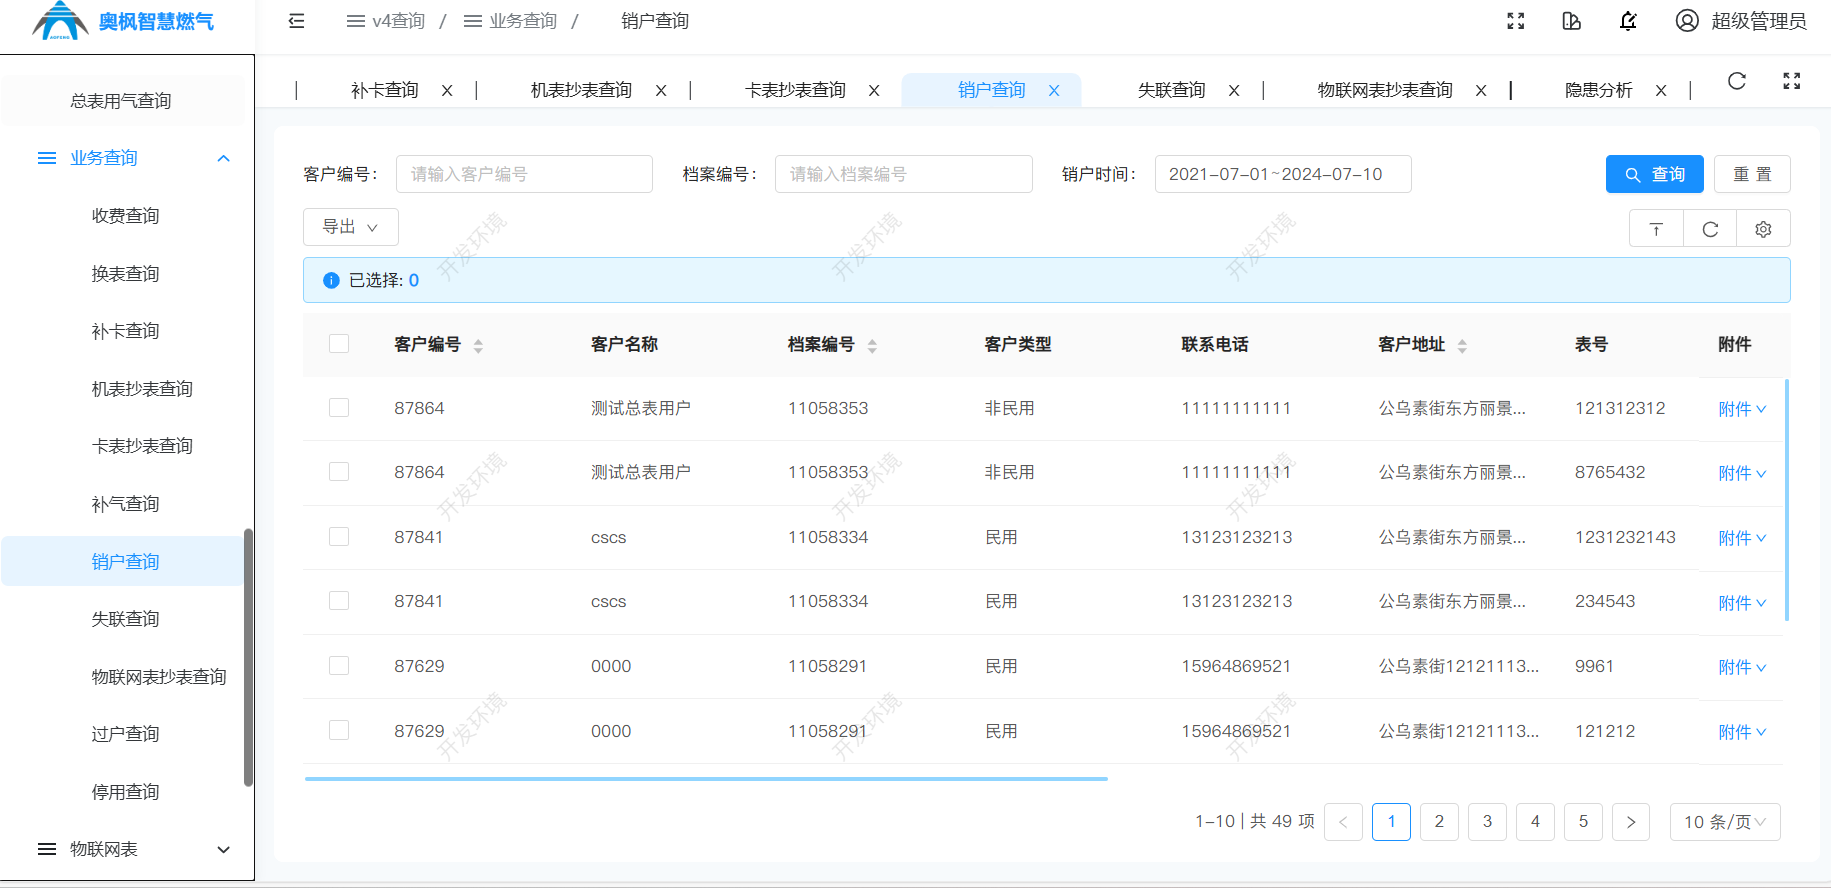Close the 机表抄表查询 tab
1831x888 pixels.
(x=661, y=90)
